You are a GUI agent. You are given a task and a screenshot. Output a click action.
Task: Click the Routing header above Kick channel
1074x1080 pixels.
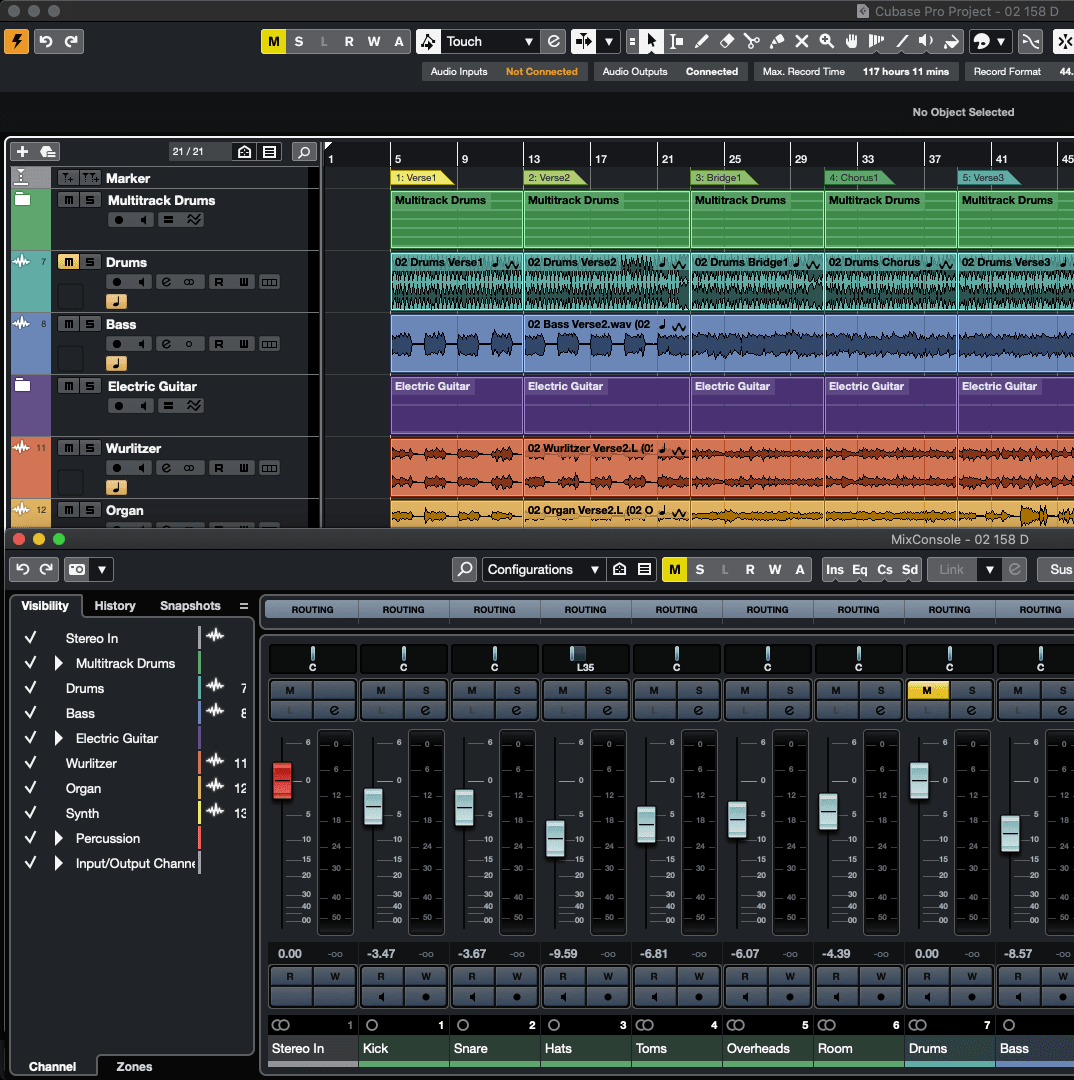(404, 609)
